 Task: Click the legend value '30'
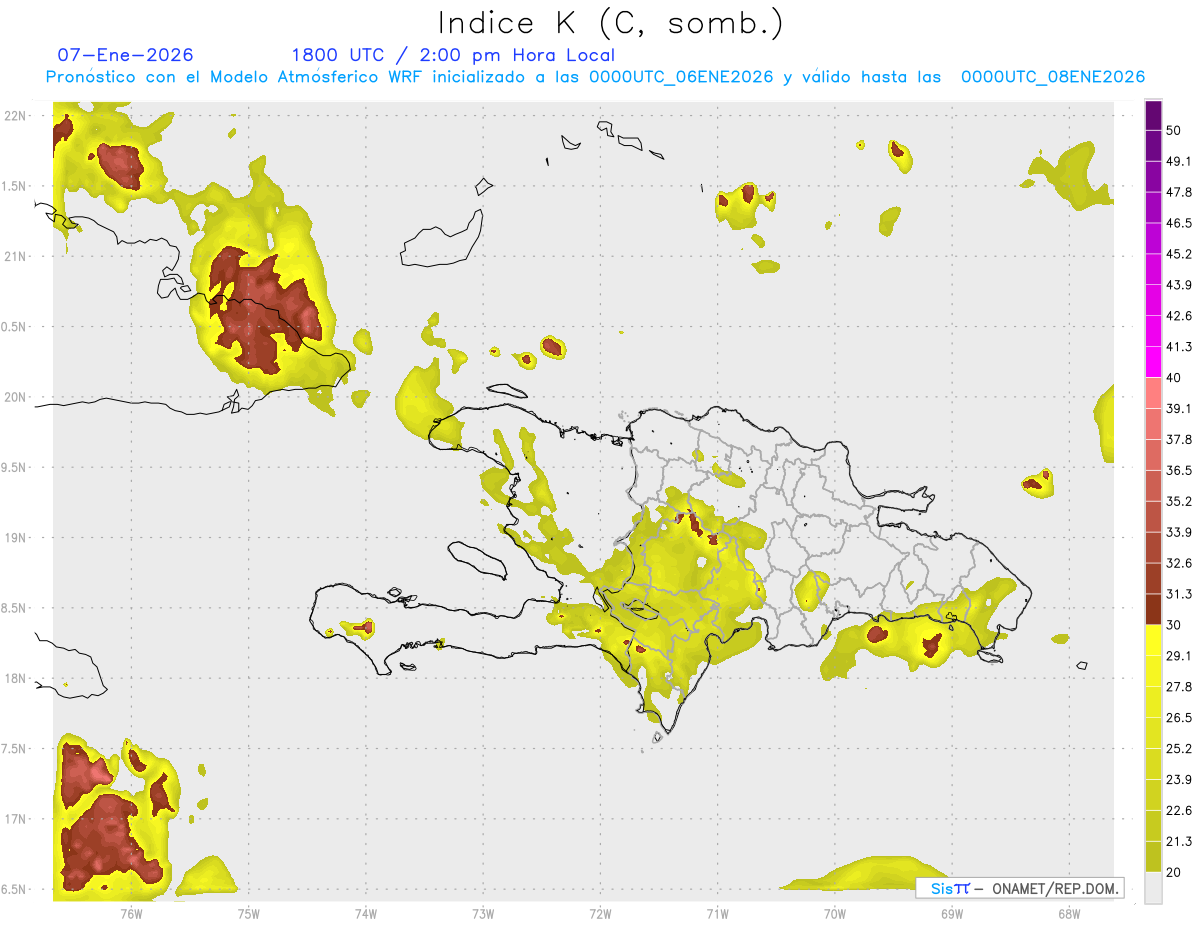pos(1174,625)
